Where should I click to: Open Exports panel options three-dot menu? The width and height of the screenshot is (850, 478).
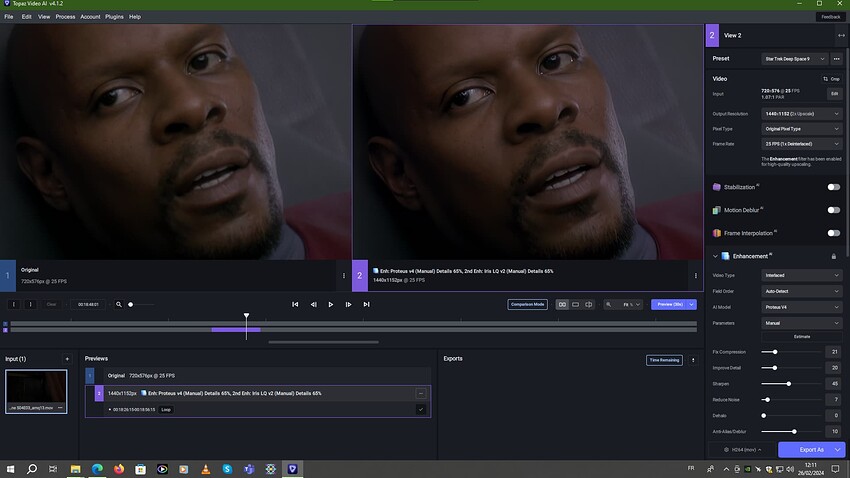pyautogui.click(x=693, y=360)
